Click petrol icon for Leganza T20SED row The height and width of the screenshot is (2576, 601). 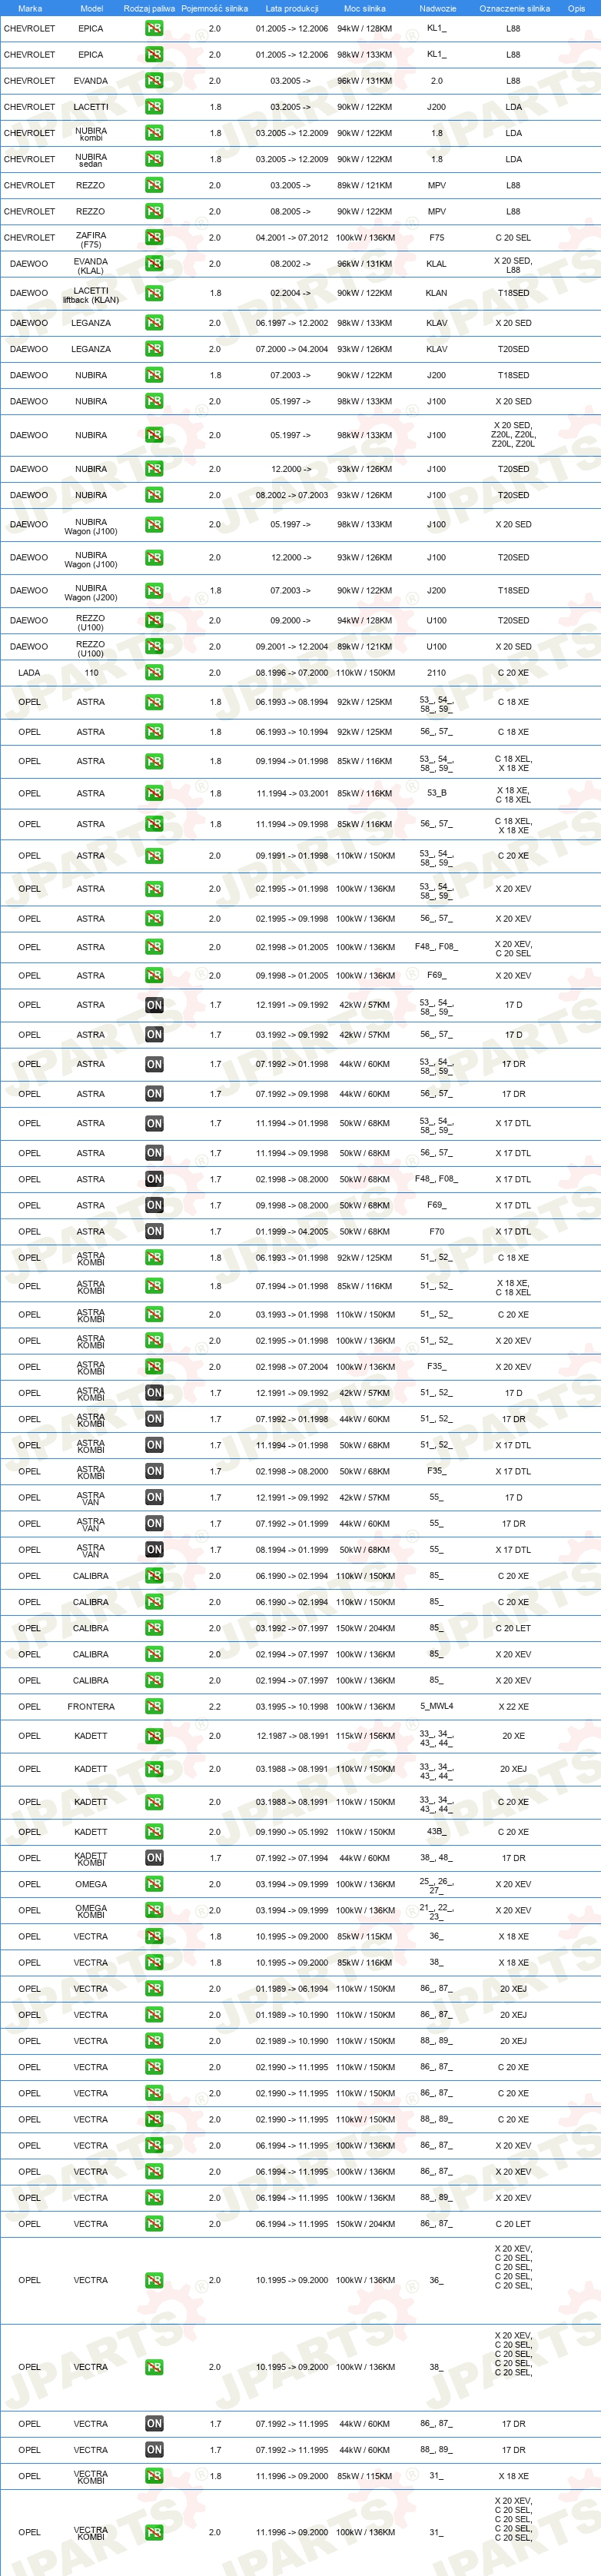click(x=154, y=349)
